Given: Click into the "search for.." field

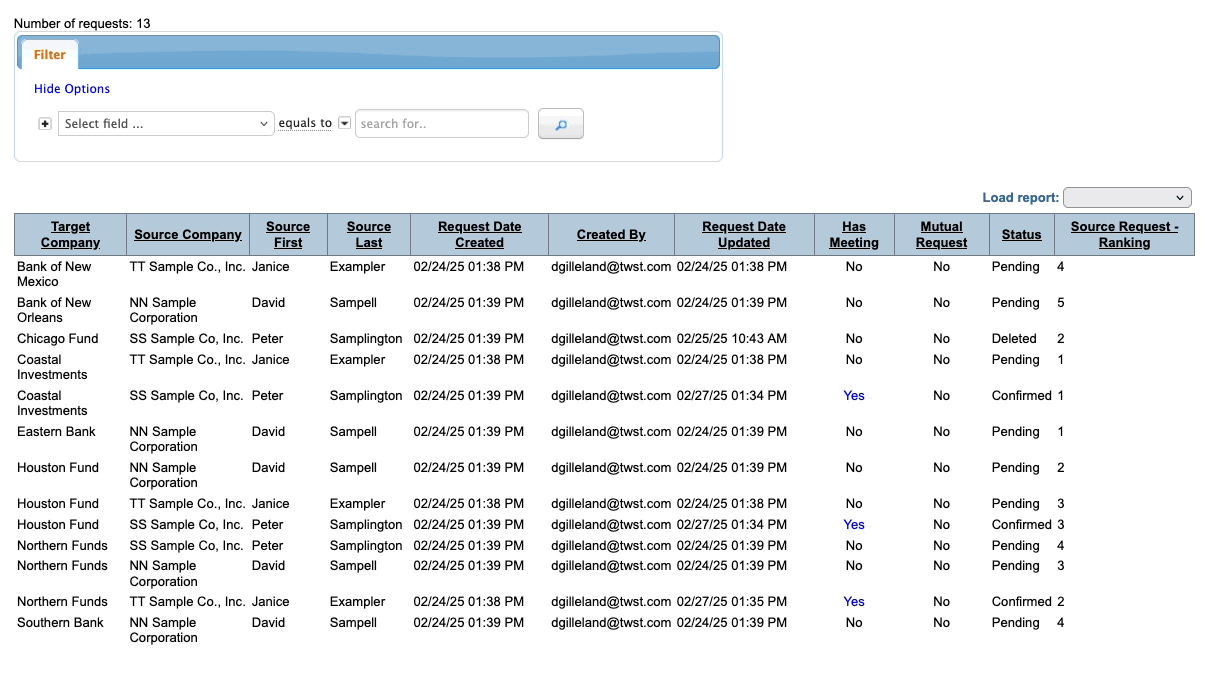Looking at the screenshot, I should coord(441,124).
